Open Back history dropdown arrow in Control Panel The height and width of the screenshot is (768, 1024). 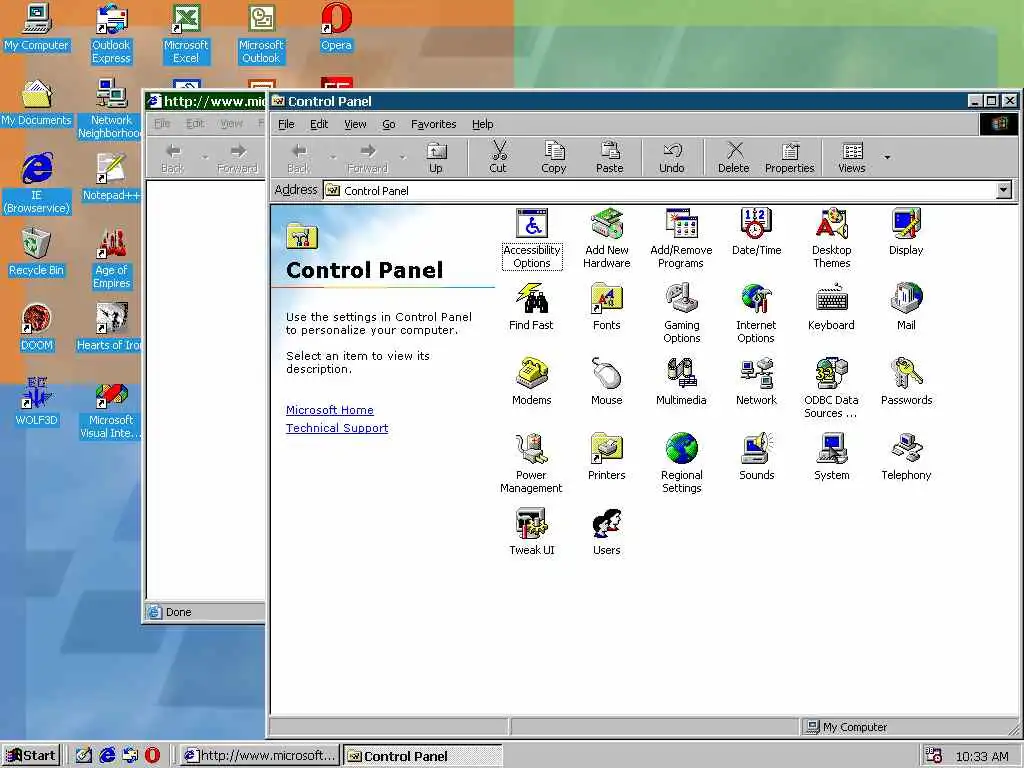[x=333, y=157]
